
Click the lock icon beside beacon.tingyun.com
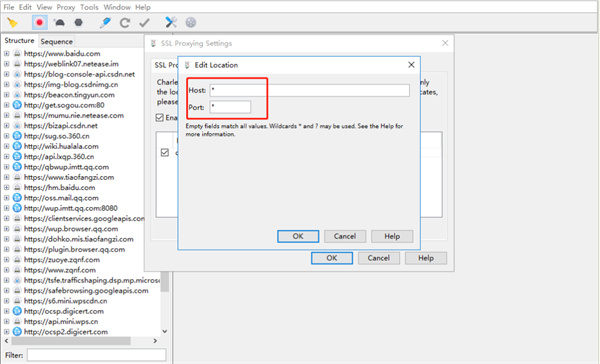pos(17,95)
